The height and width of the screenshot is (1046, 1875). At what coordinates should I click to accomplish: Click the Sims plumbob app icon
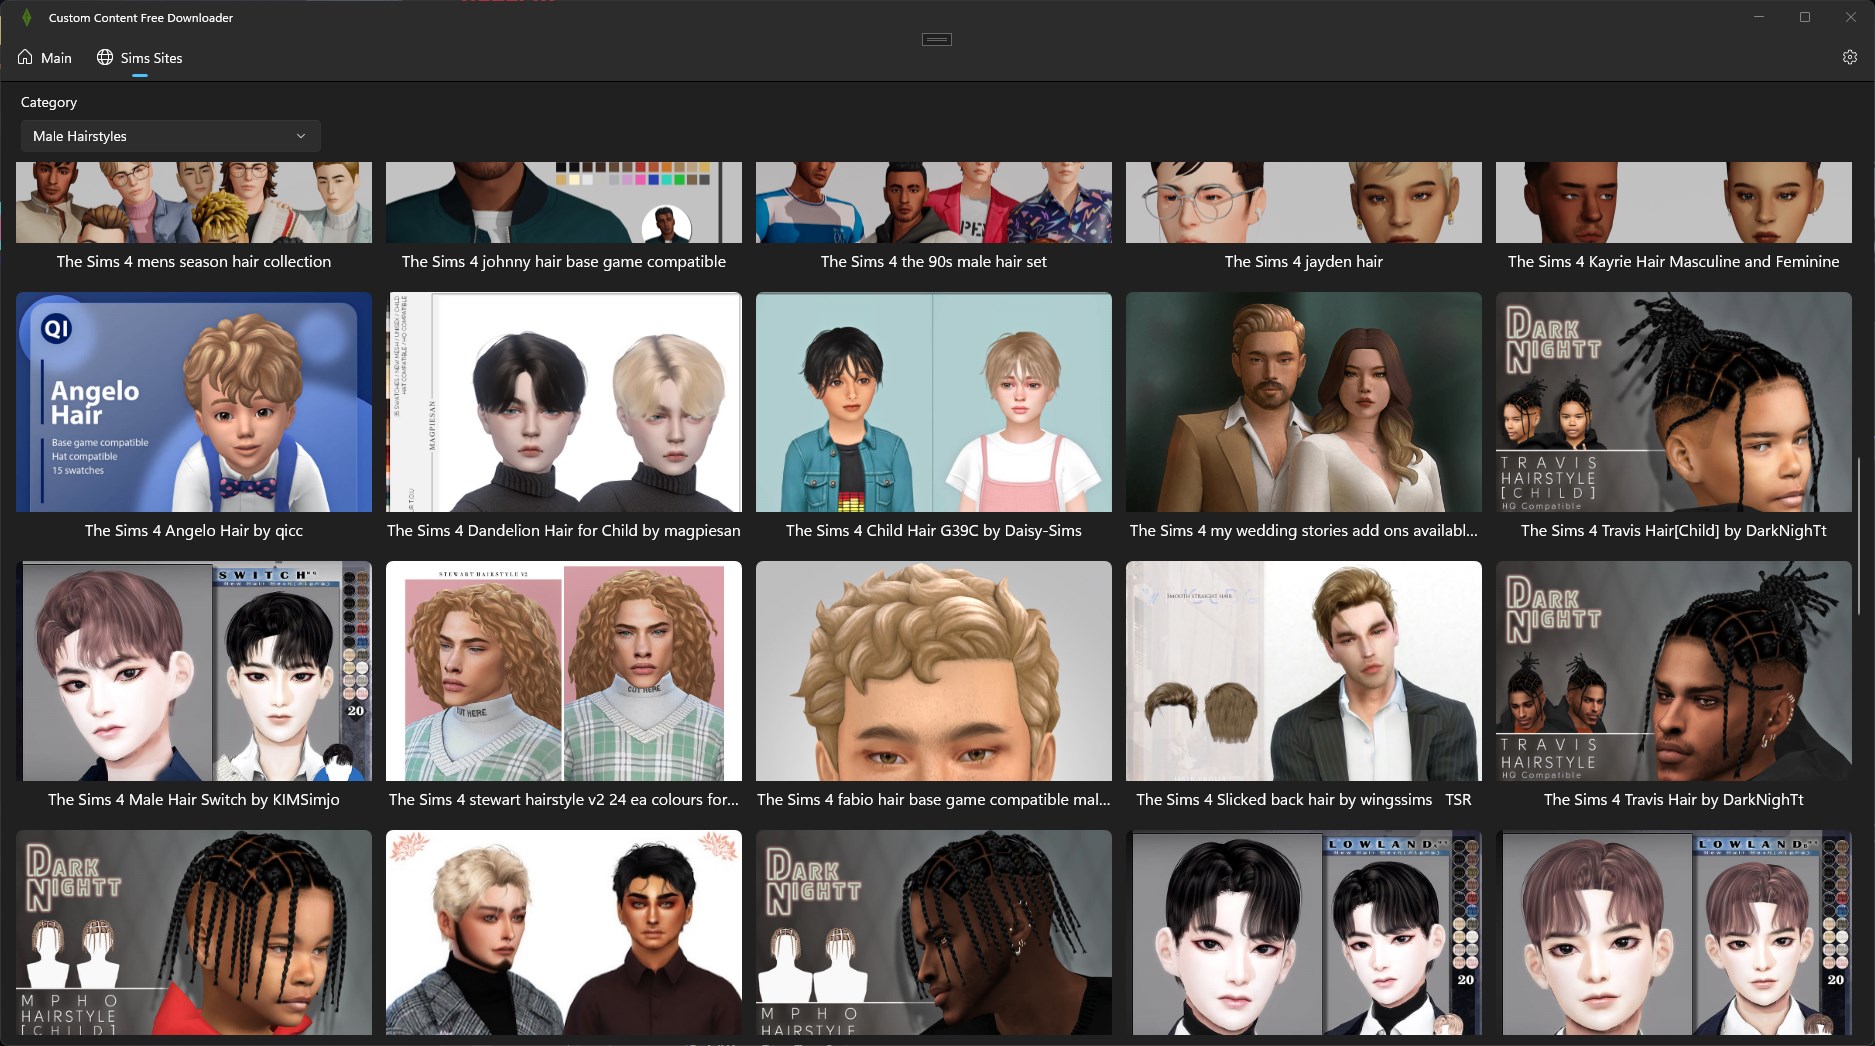27,18
